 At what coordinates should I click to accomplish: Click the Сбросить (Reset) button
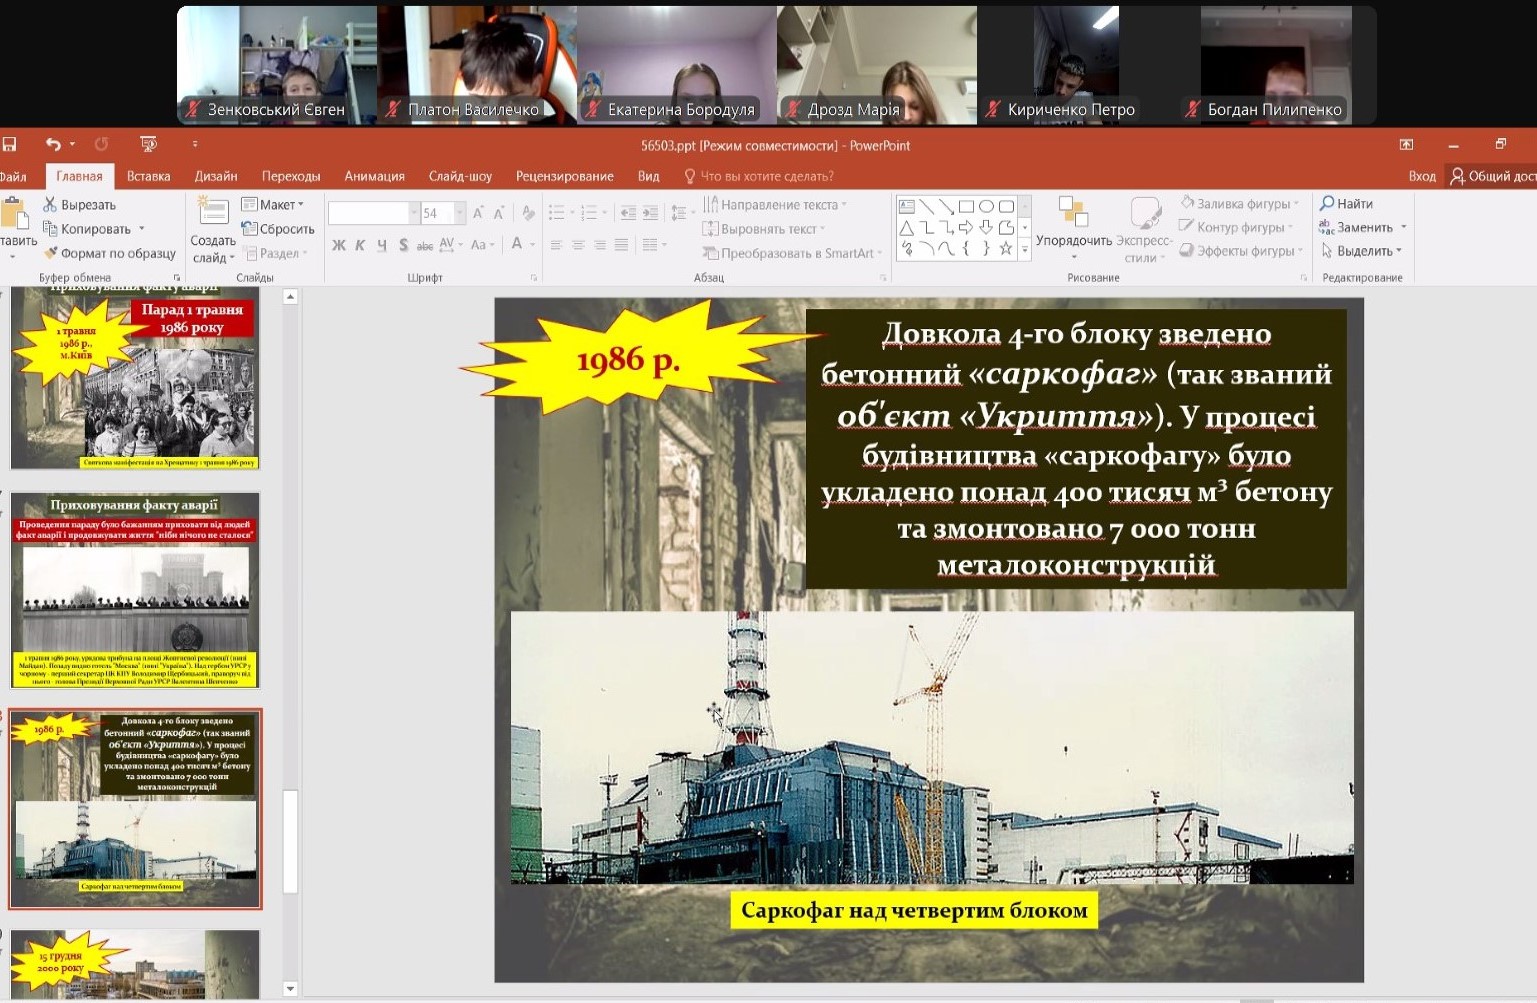[x=279, y=229]
